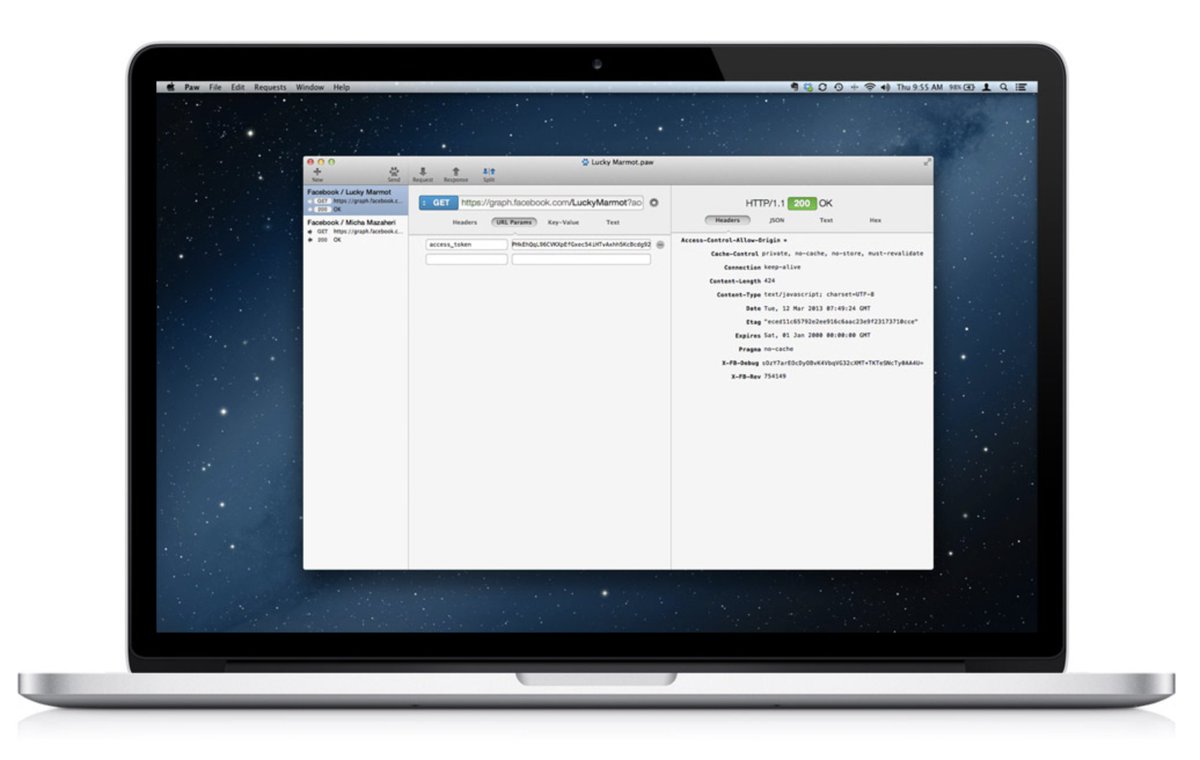Click the empty parameter value field
This screenshot has height=760, width=1200.
click(x=581, y=259)
